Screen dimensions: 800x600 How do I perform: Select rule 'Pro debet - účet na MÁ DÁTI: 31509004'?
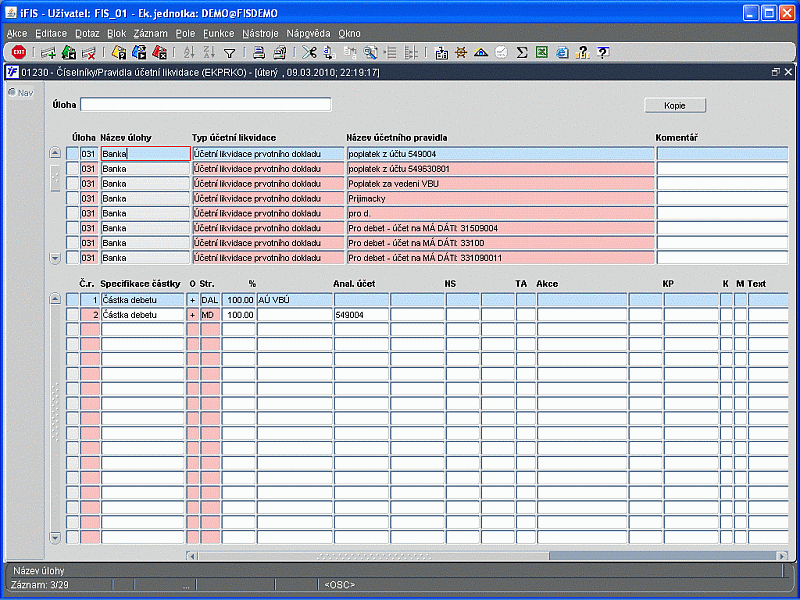(x=501, y=228)
